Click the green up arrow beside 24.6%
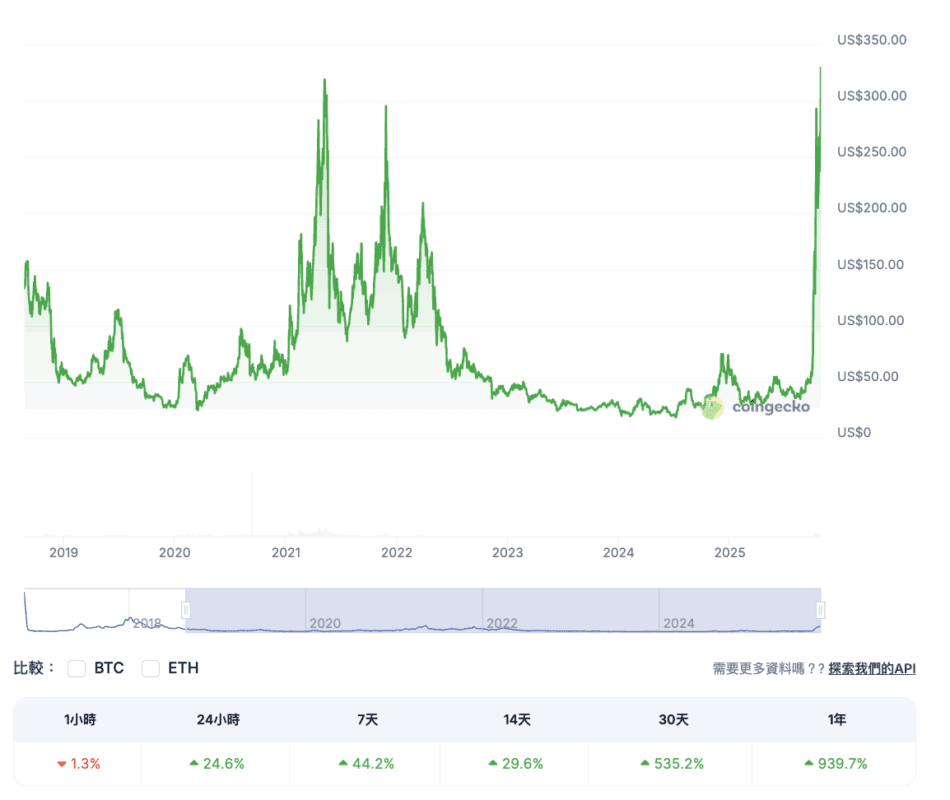950x800 pixels. point(194,764)
